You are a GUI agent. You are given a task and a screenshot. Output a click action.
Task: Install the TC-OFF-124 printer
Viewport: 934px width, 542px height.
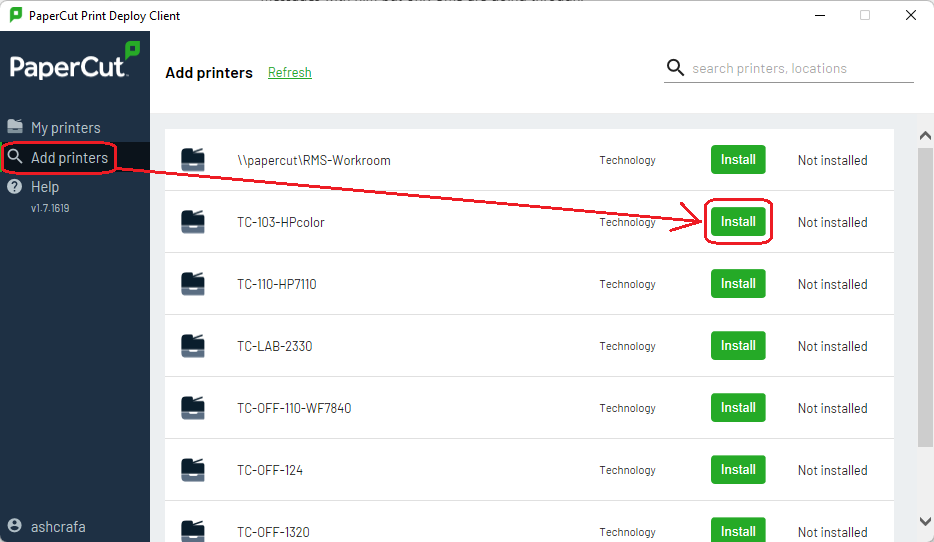738,469
